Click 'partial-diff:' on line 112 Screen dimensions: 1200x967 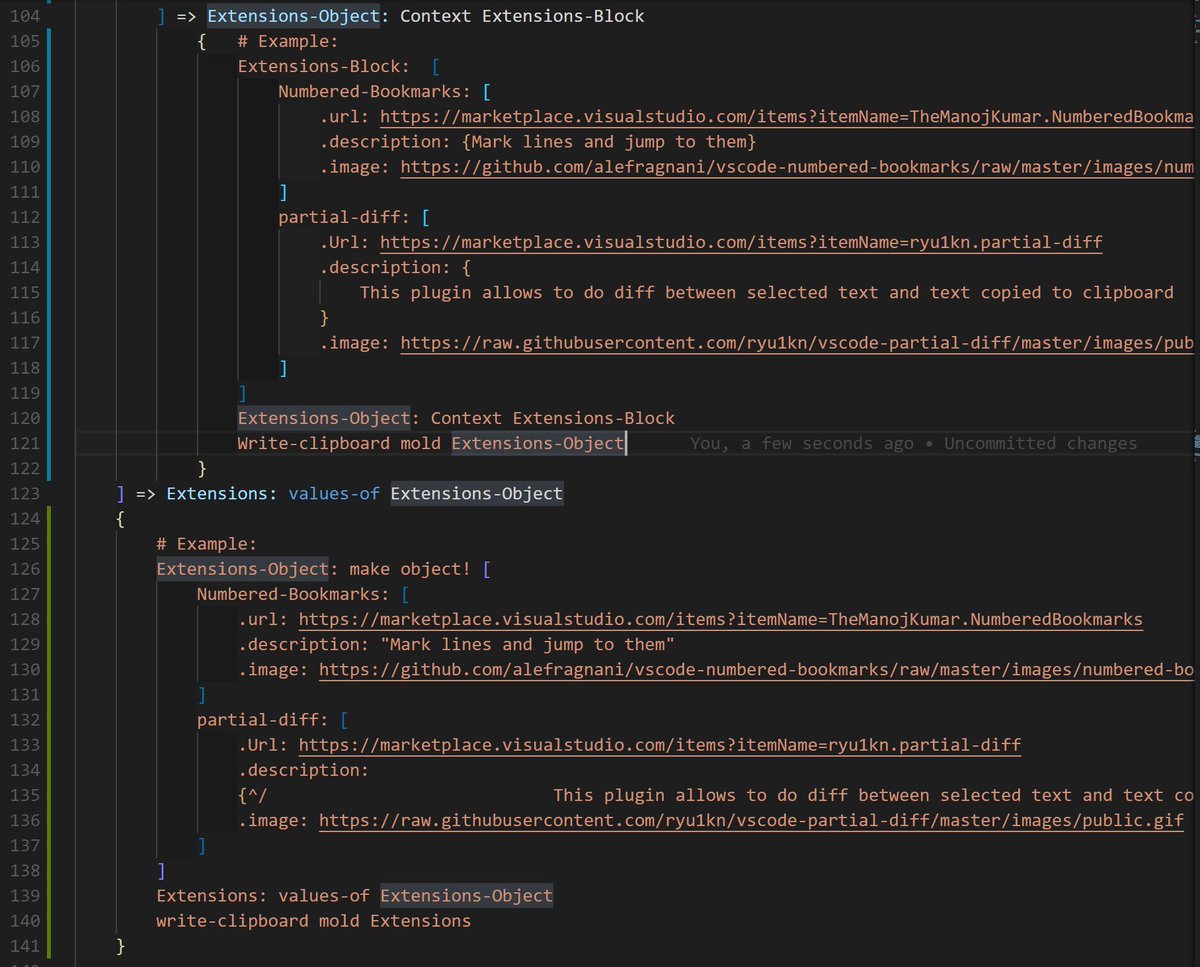coord(344,217)
